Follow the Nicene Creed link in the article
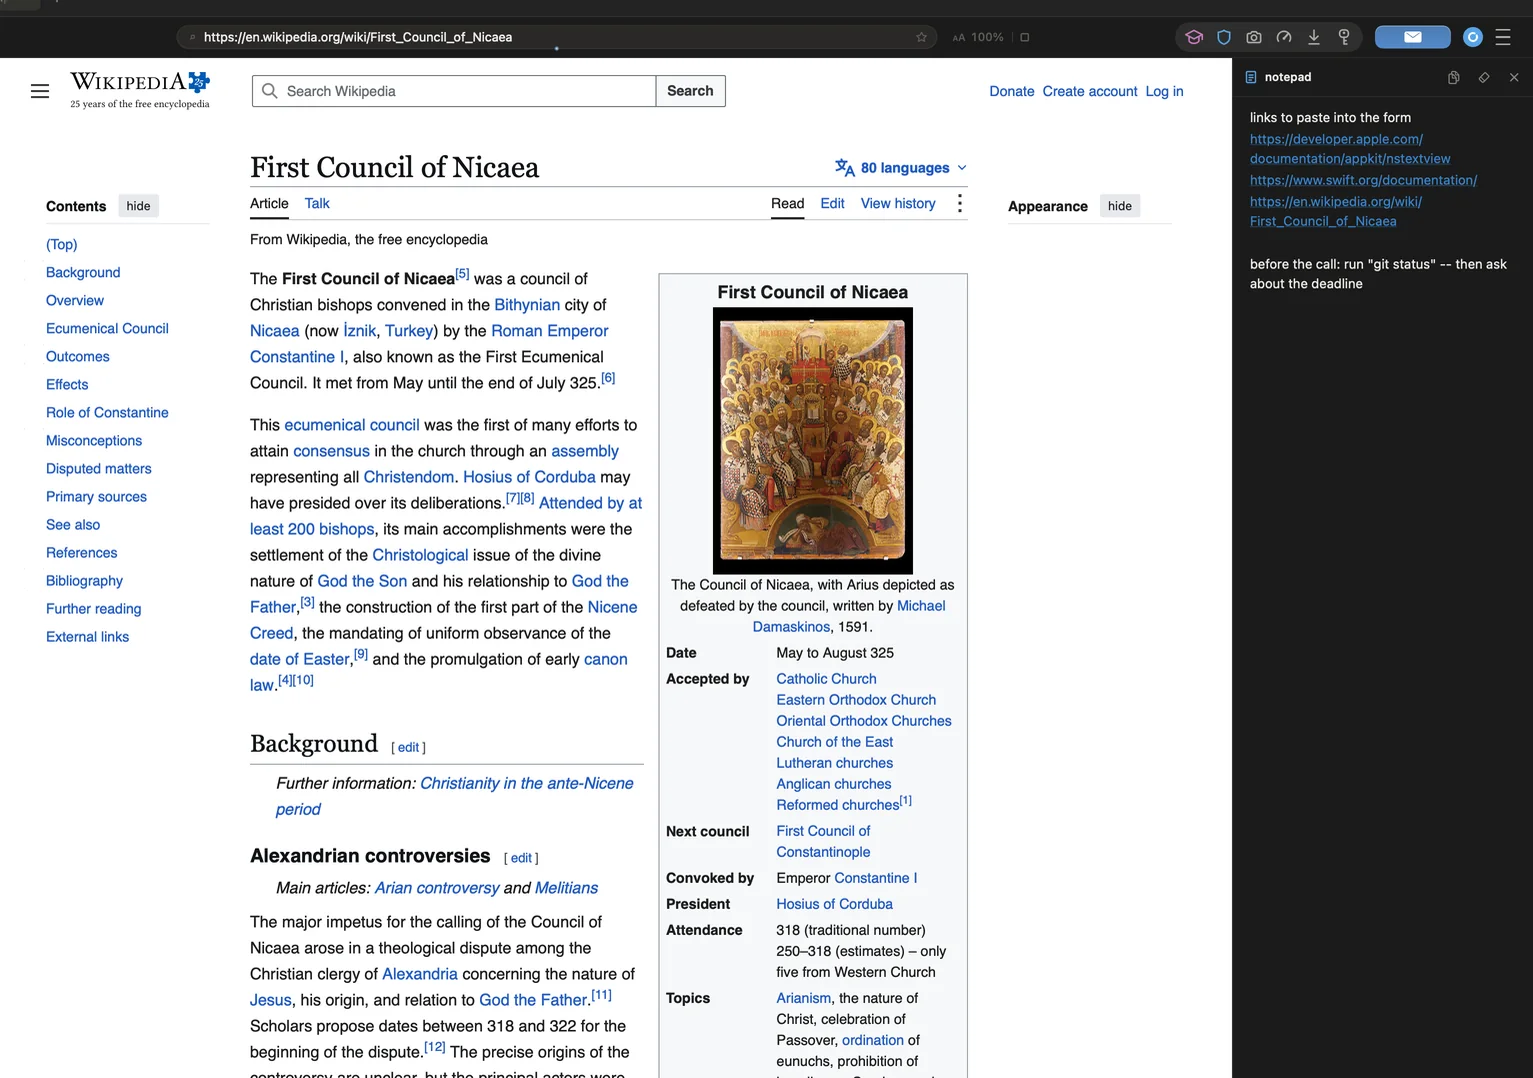Image resolution: width=1533 pixels, height=1078 pixels. coord(612,607)
